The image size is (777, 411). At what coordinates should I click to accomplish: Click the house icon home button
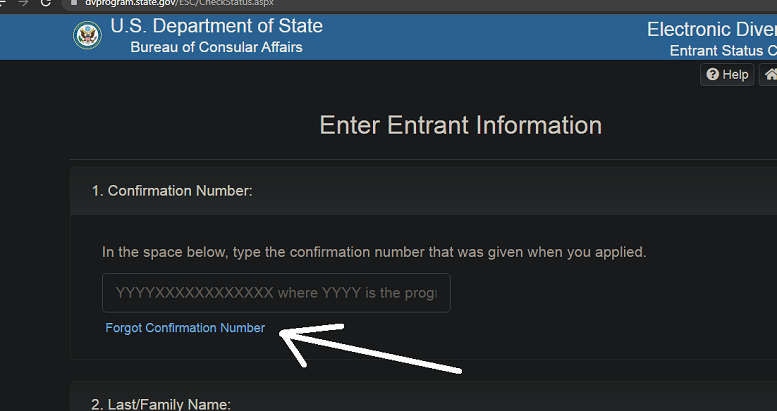pos(771,74)
